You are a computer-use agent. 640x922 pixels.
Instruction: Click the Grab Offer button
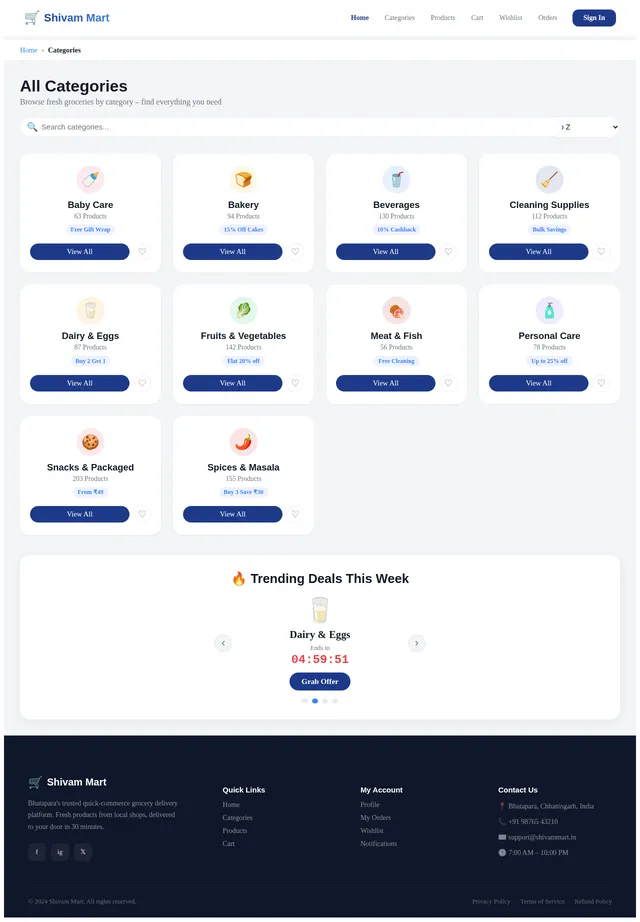click(x=319, y=682)
